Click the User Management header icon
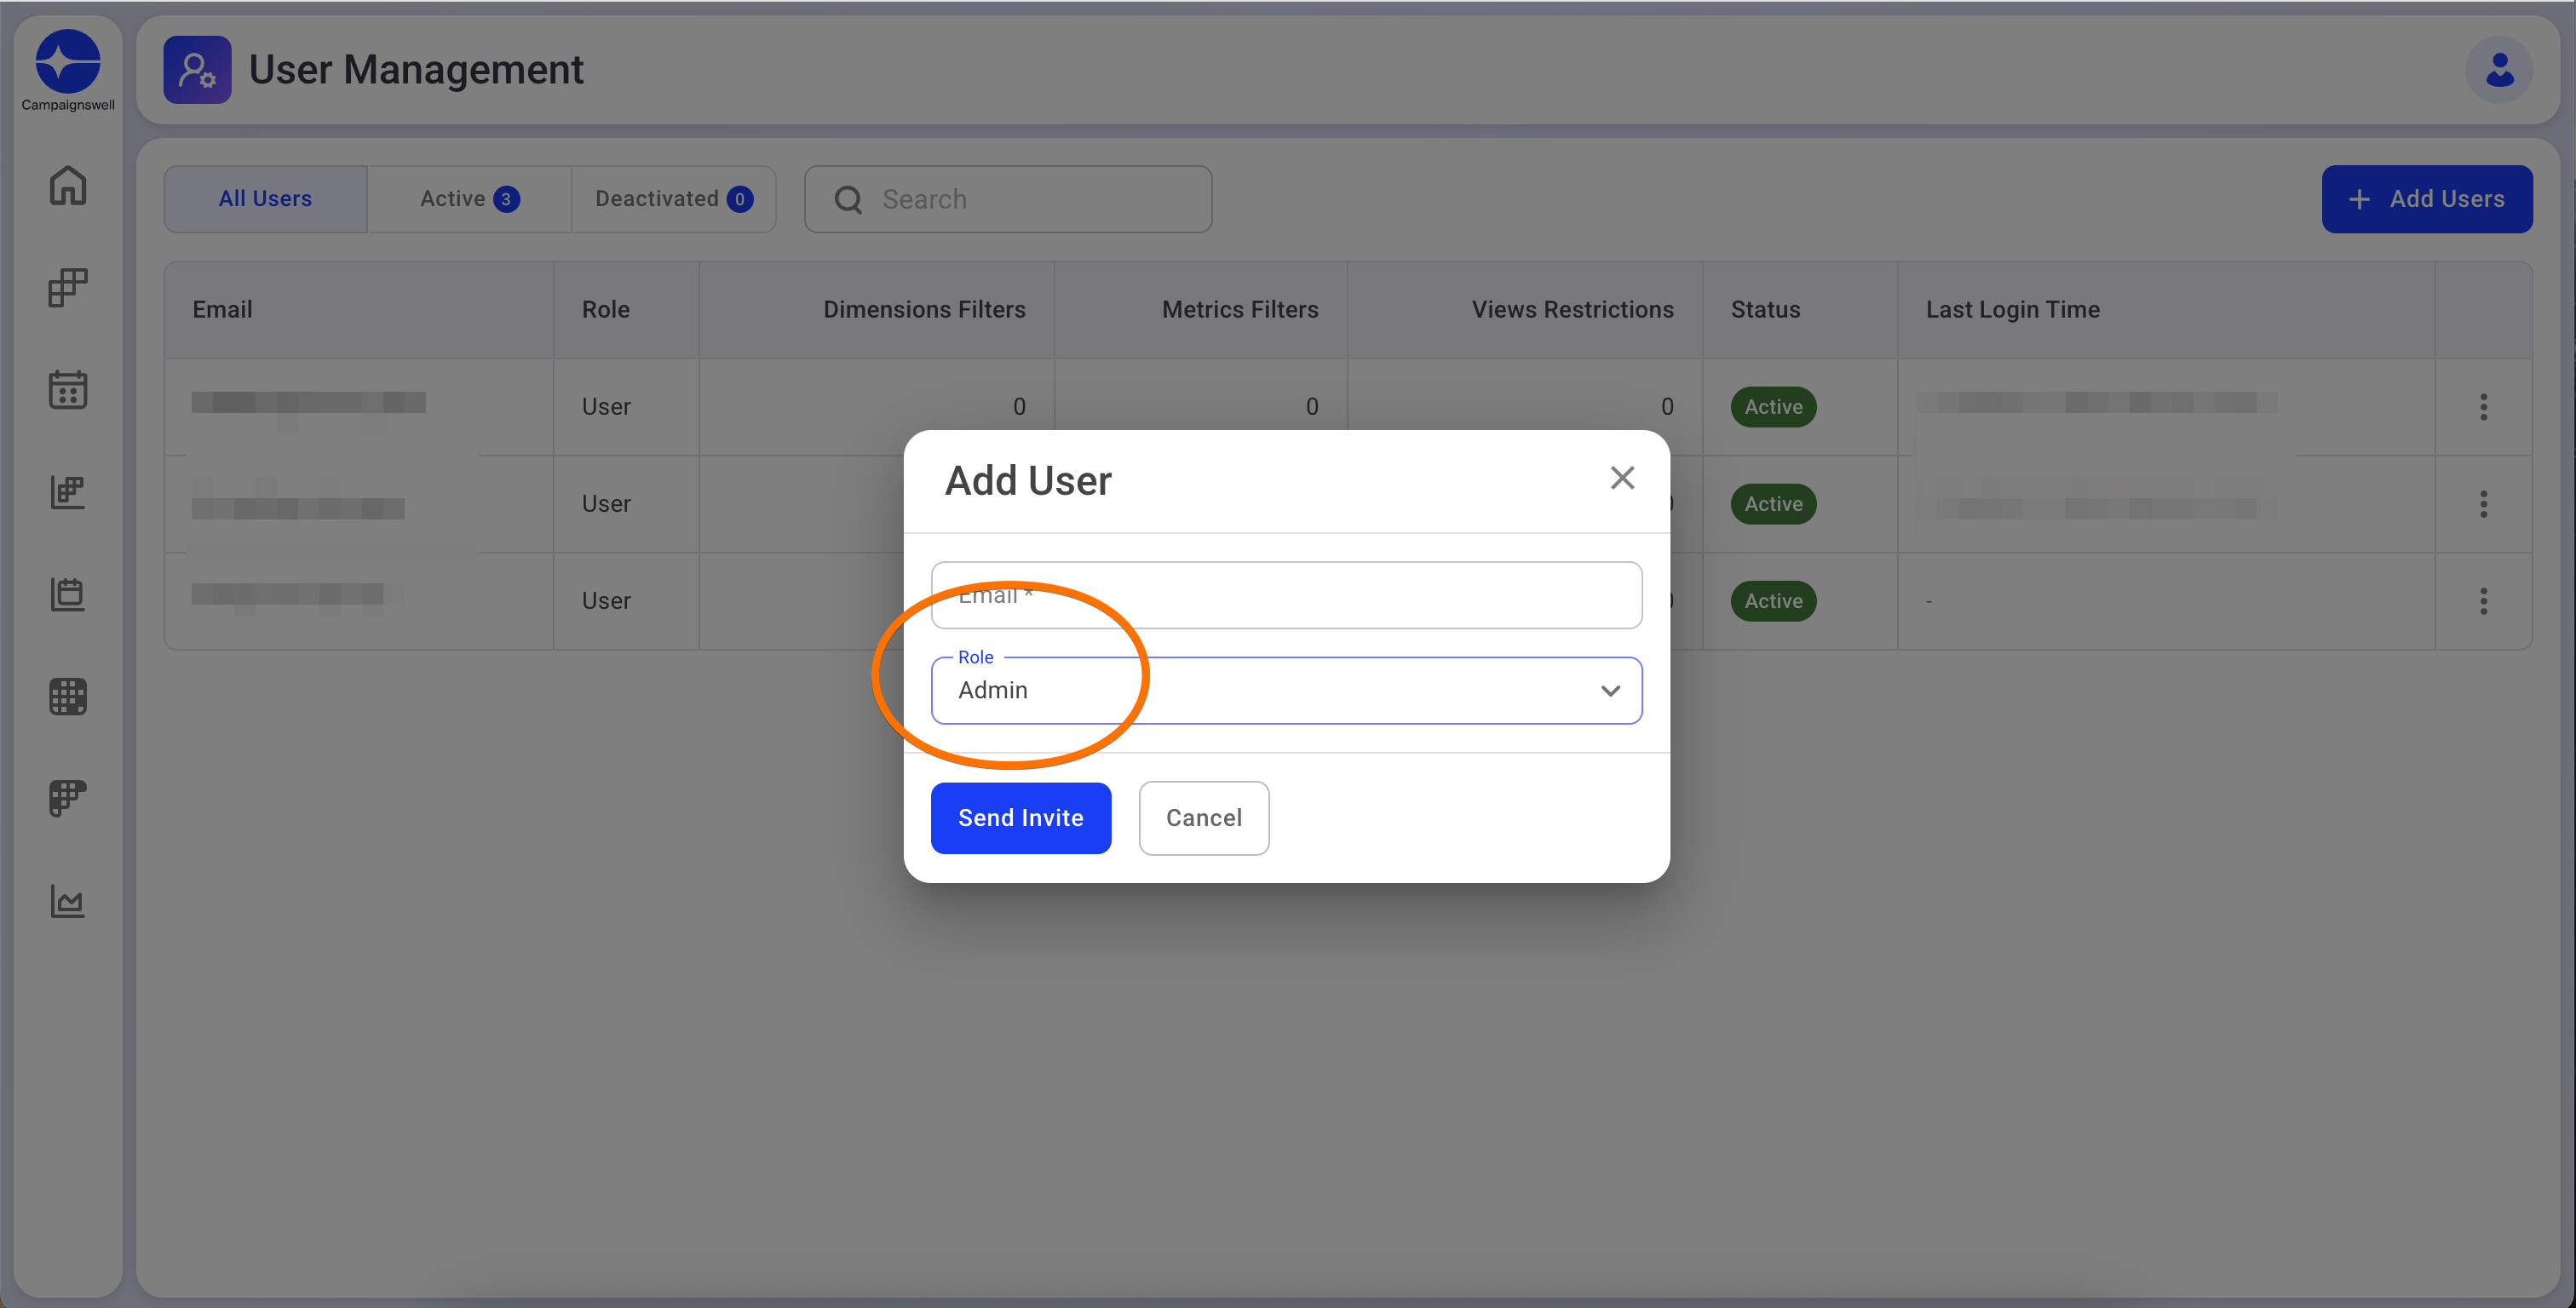Screen dimensions: 2576x1308 tap(197, 70)
